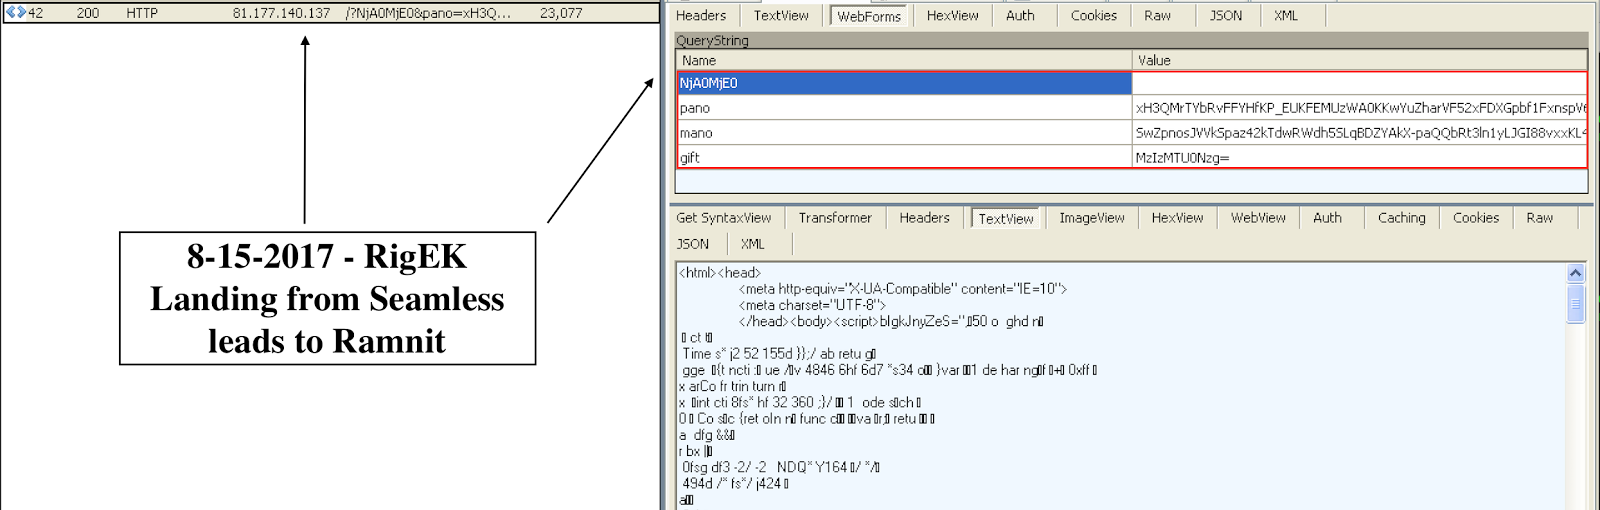Open the request Raw tab
Screen dimensions: 1600x510
tap(1157, 15)
